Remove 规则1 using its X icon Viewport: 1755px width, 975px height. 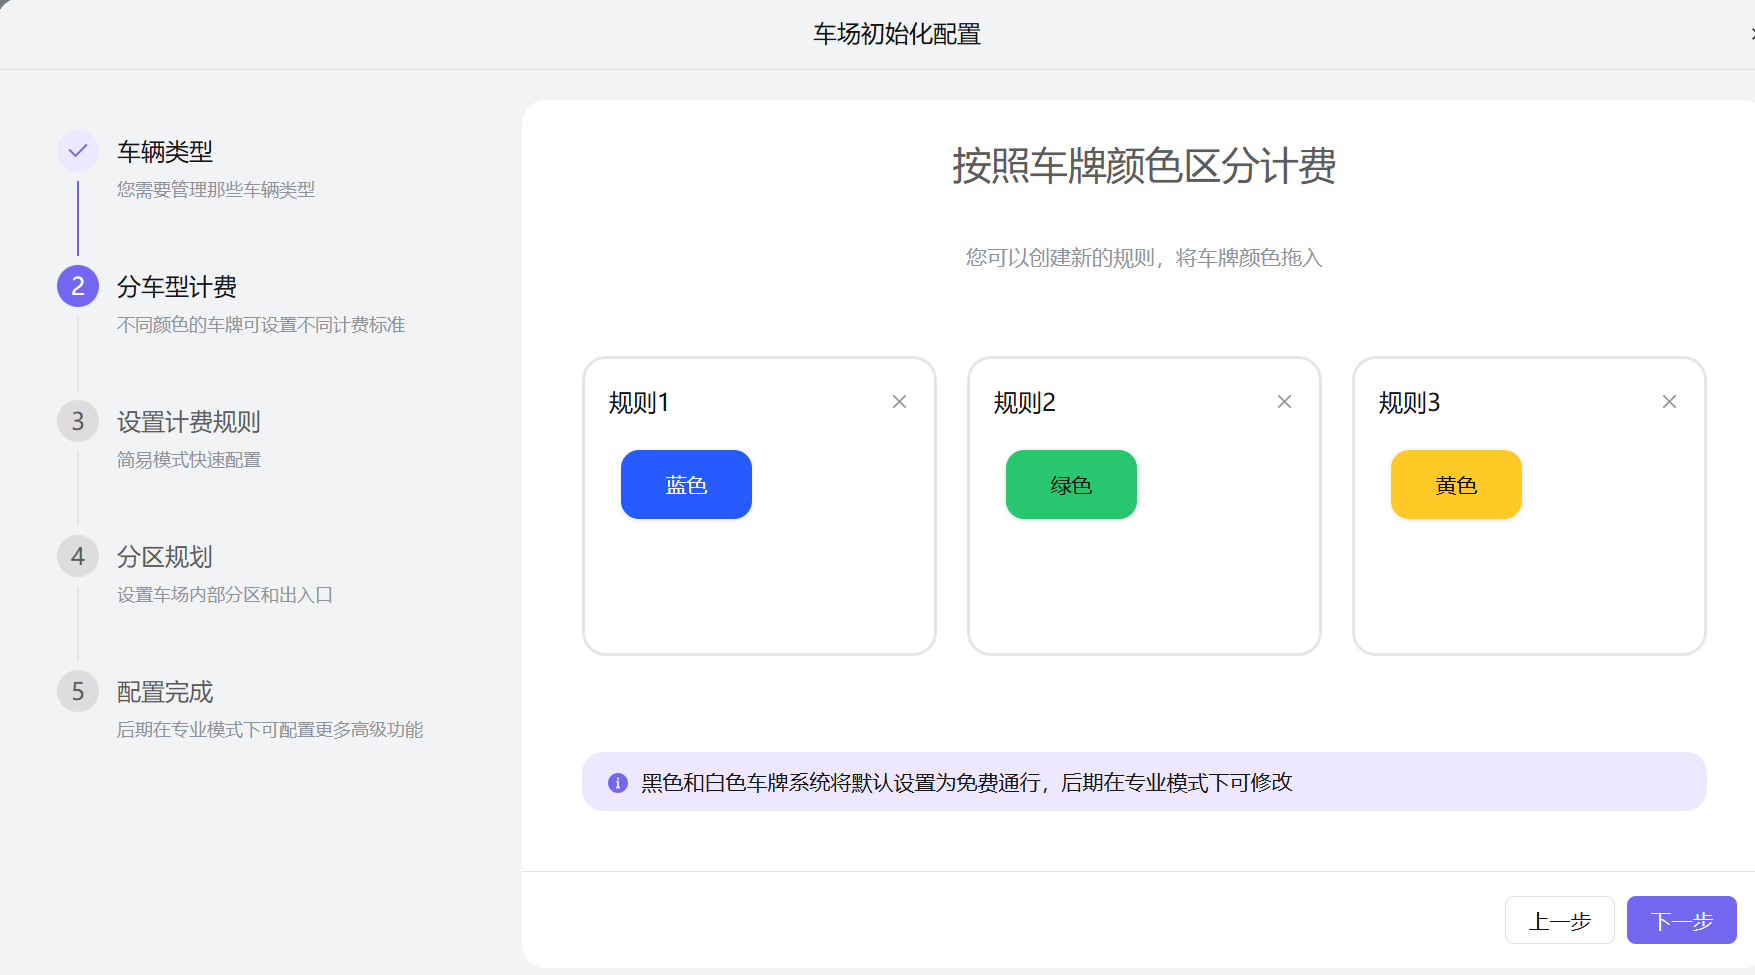[898, 401]
